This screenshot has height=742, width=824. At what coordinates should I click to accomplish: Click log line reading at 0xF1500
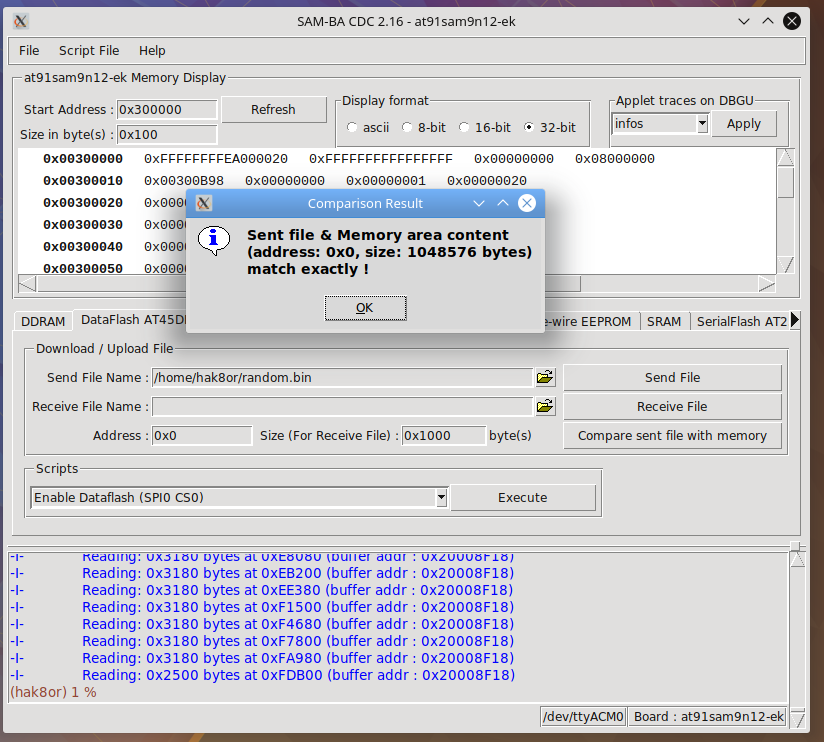298,607
